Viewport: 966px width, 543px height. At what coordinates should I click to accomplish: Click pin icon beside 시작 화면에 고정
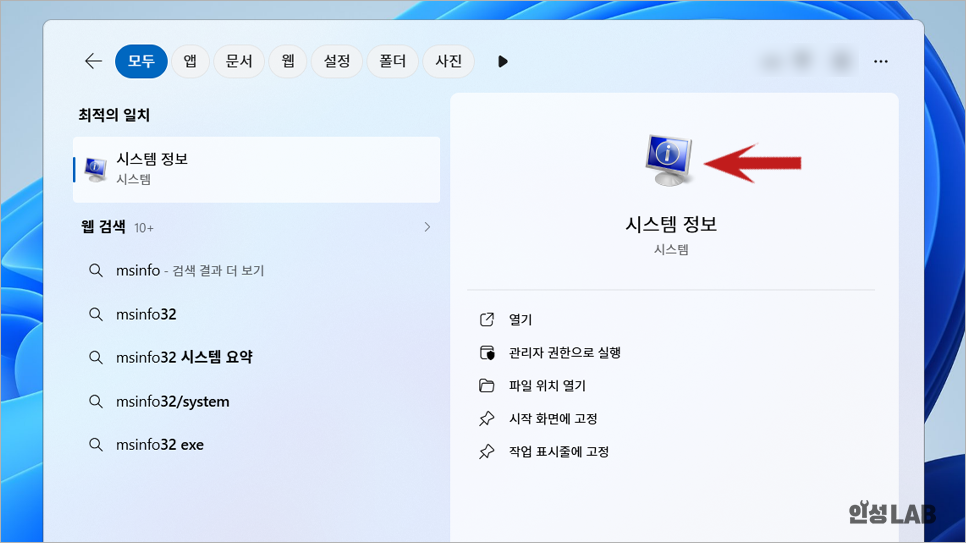click(x=487, y=418)
